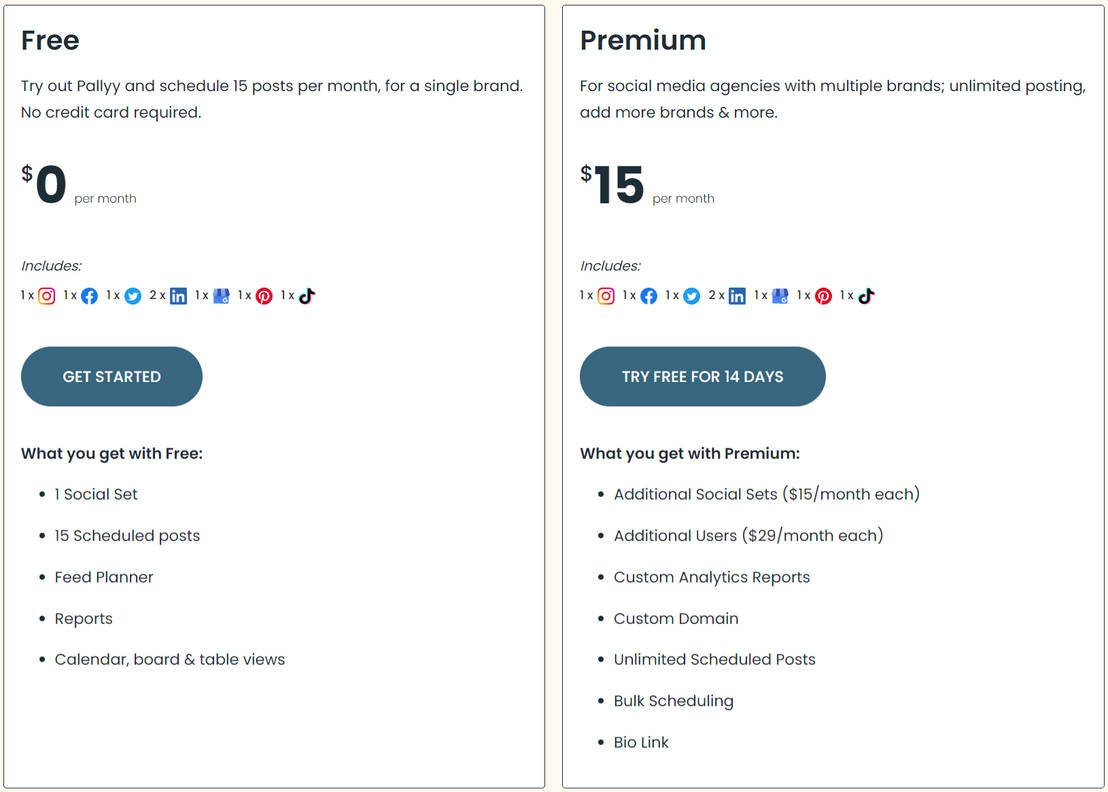Click the Custom Analytics Reports list item
The height and width of the screenshot is (792, 1108).
point(711,577)
